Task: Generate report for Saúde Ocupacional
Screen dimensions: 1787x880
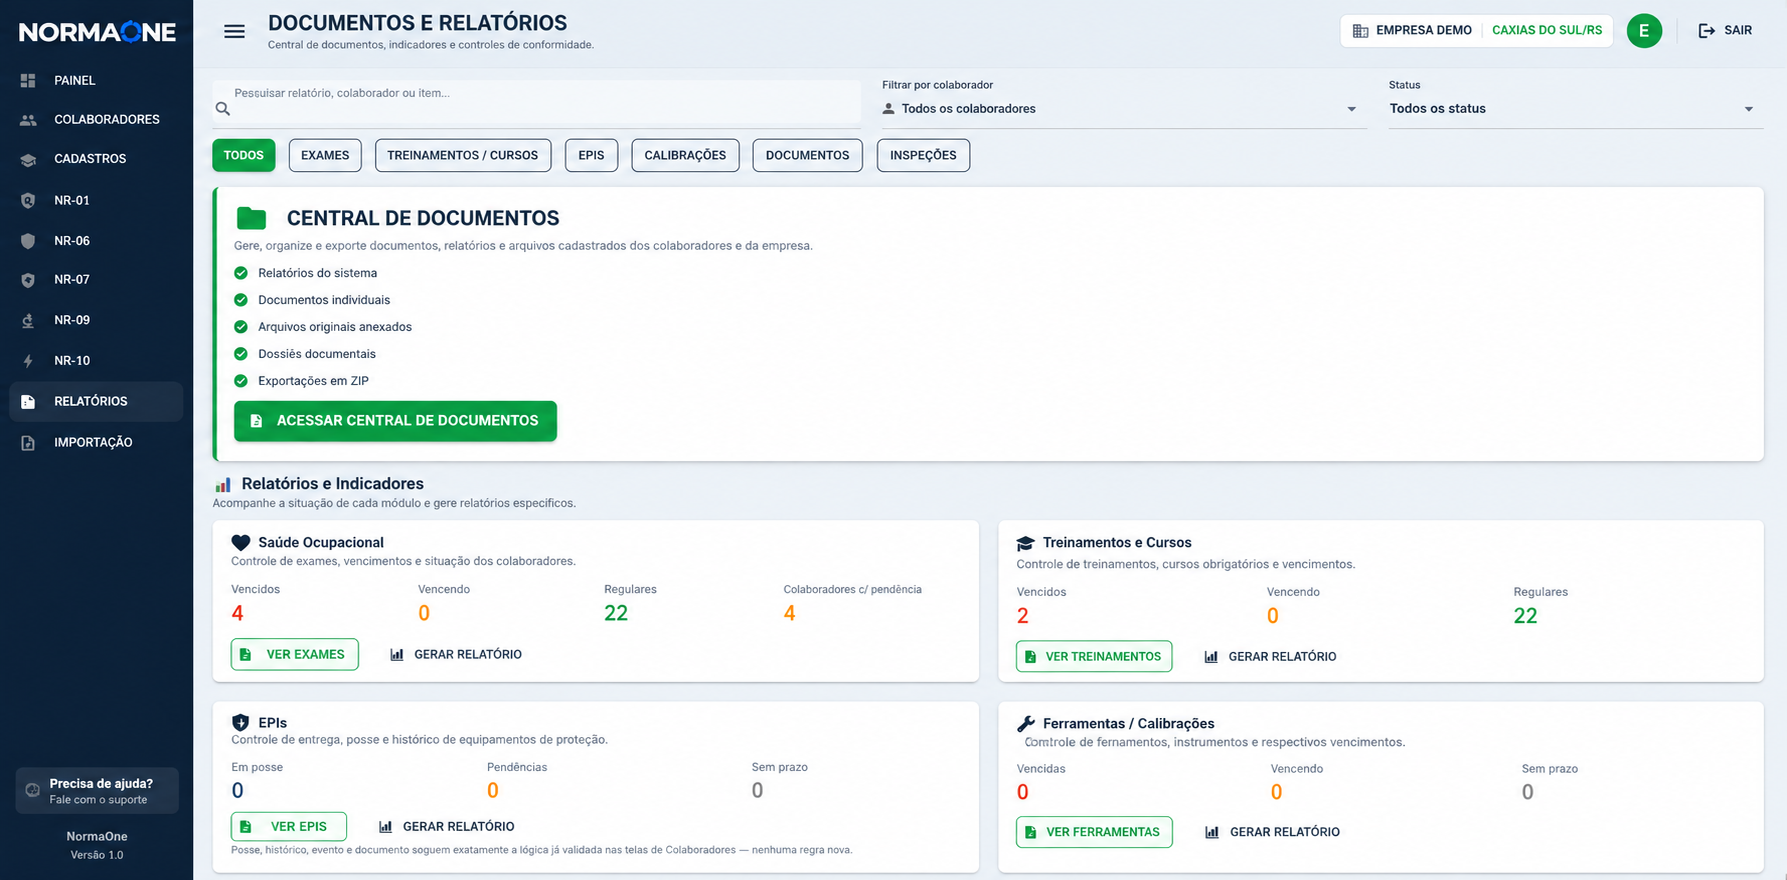Action: point(456,654)
